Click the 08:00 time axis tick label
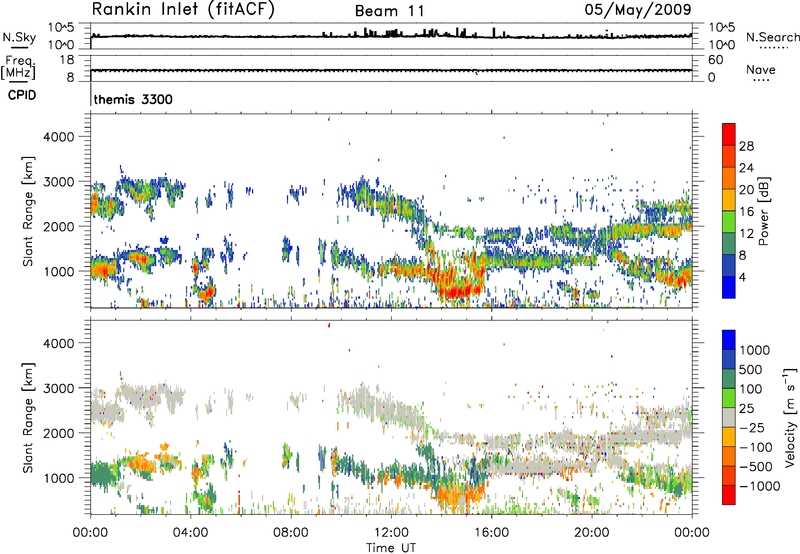 291,533
